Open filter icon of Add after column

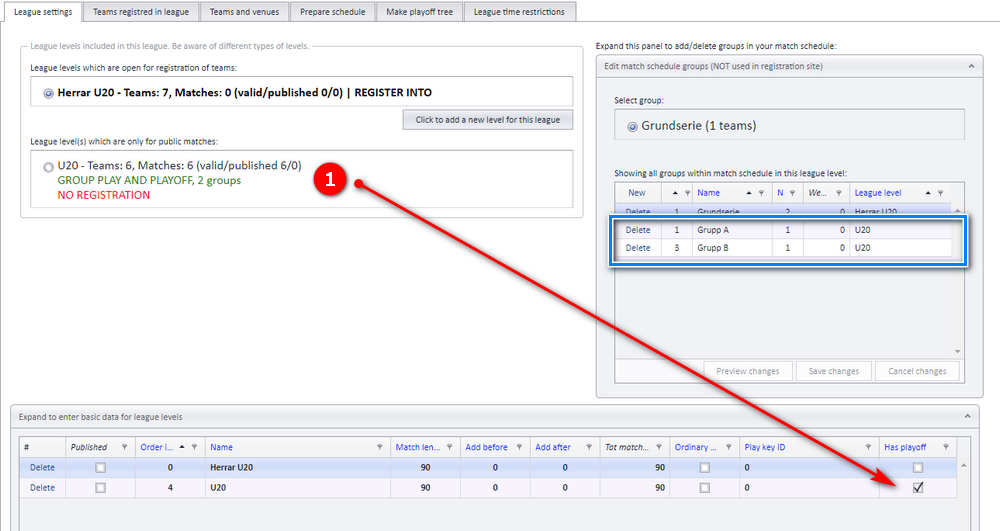589,447
